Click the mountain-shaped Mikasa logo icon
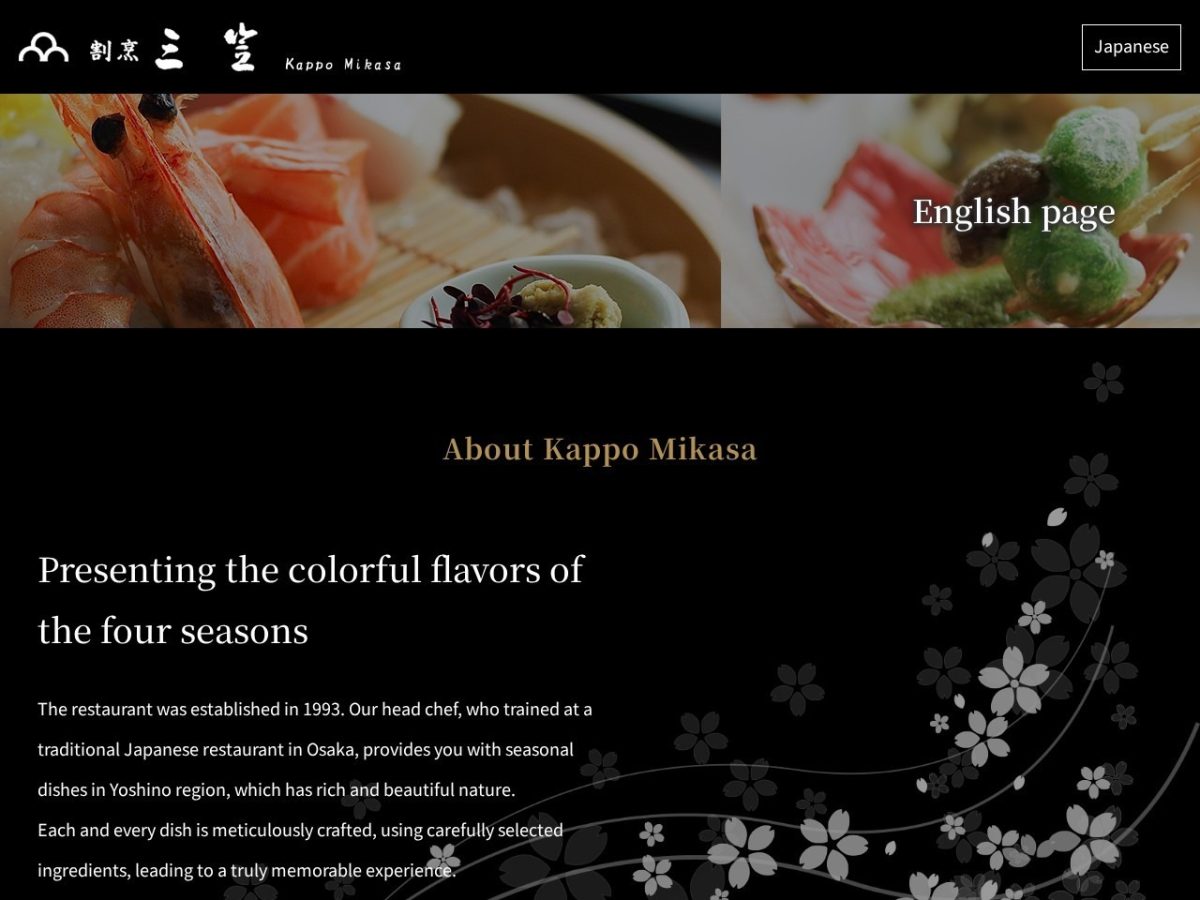Screen dimensions: 1200x900 pos(43,47)
